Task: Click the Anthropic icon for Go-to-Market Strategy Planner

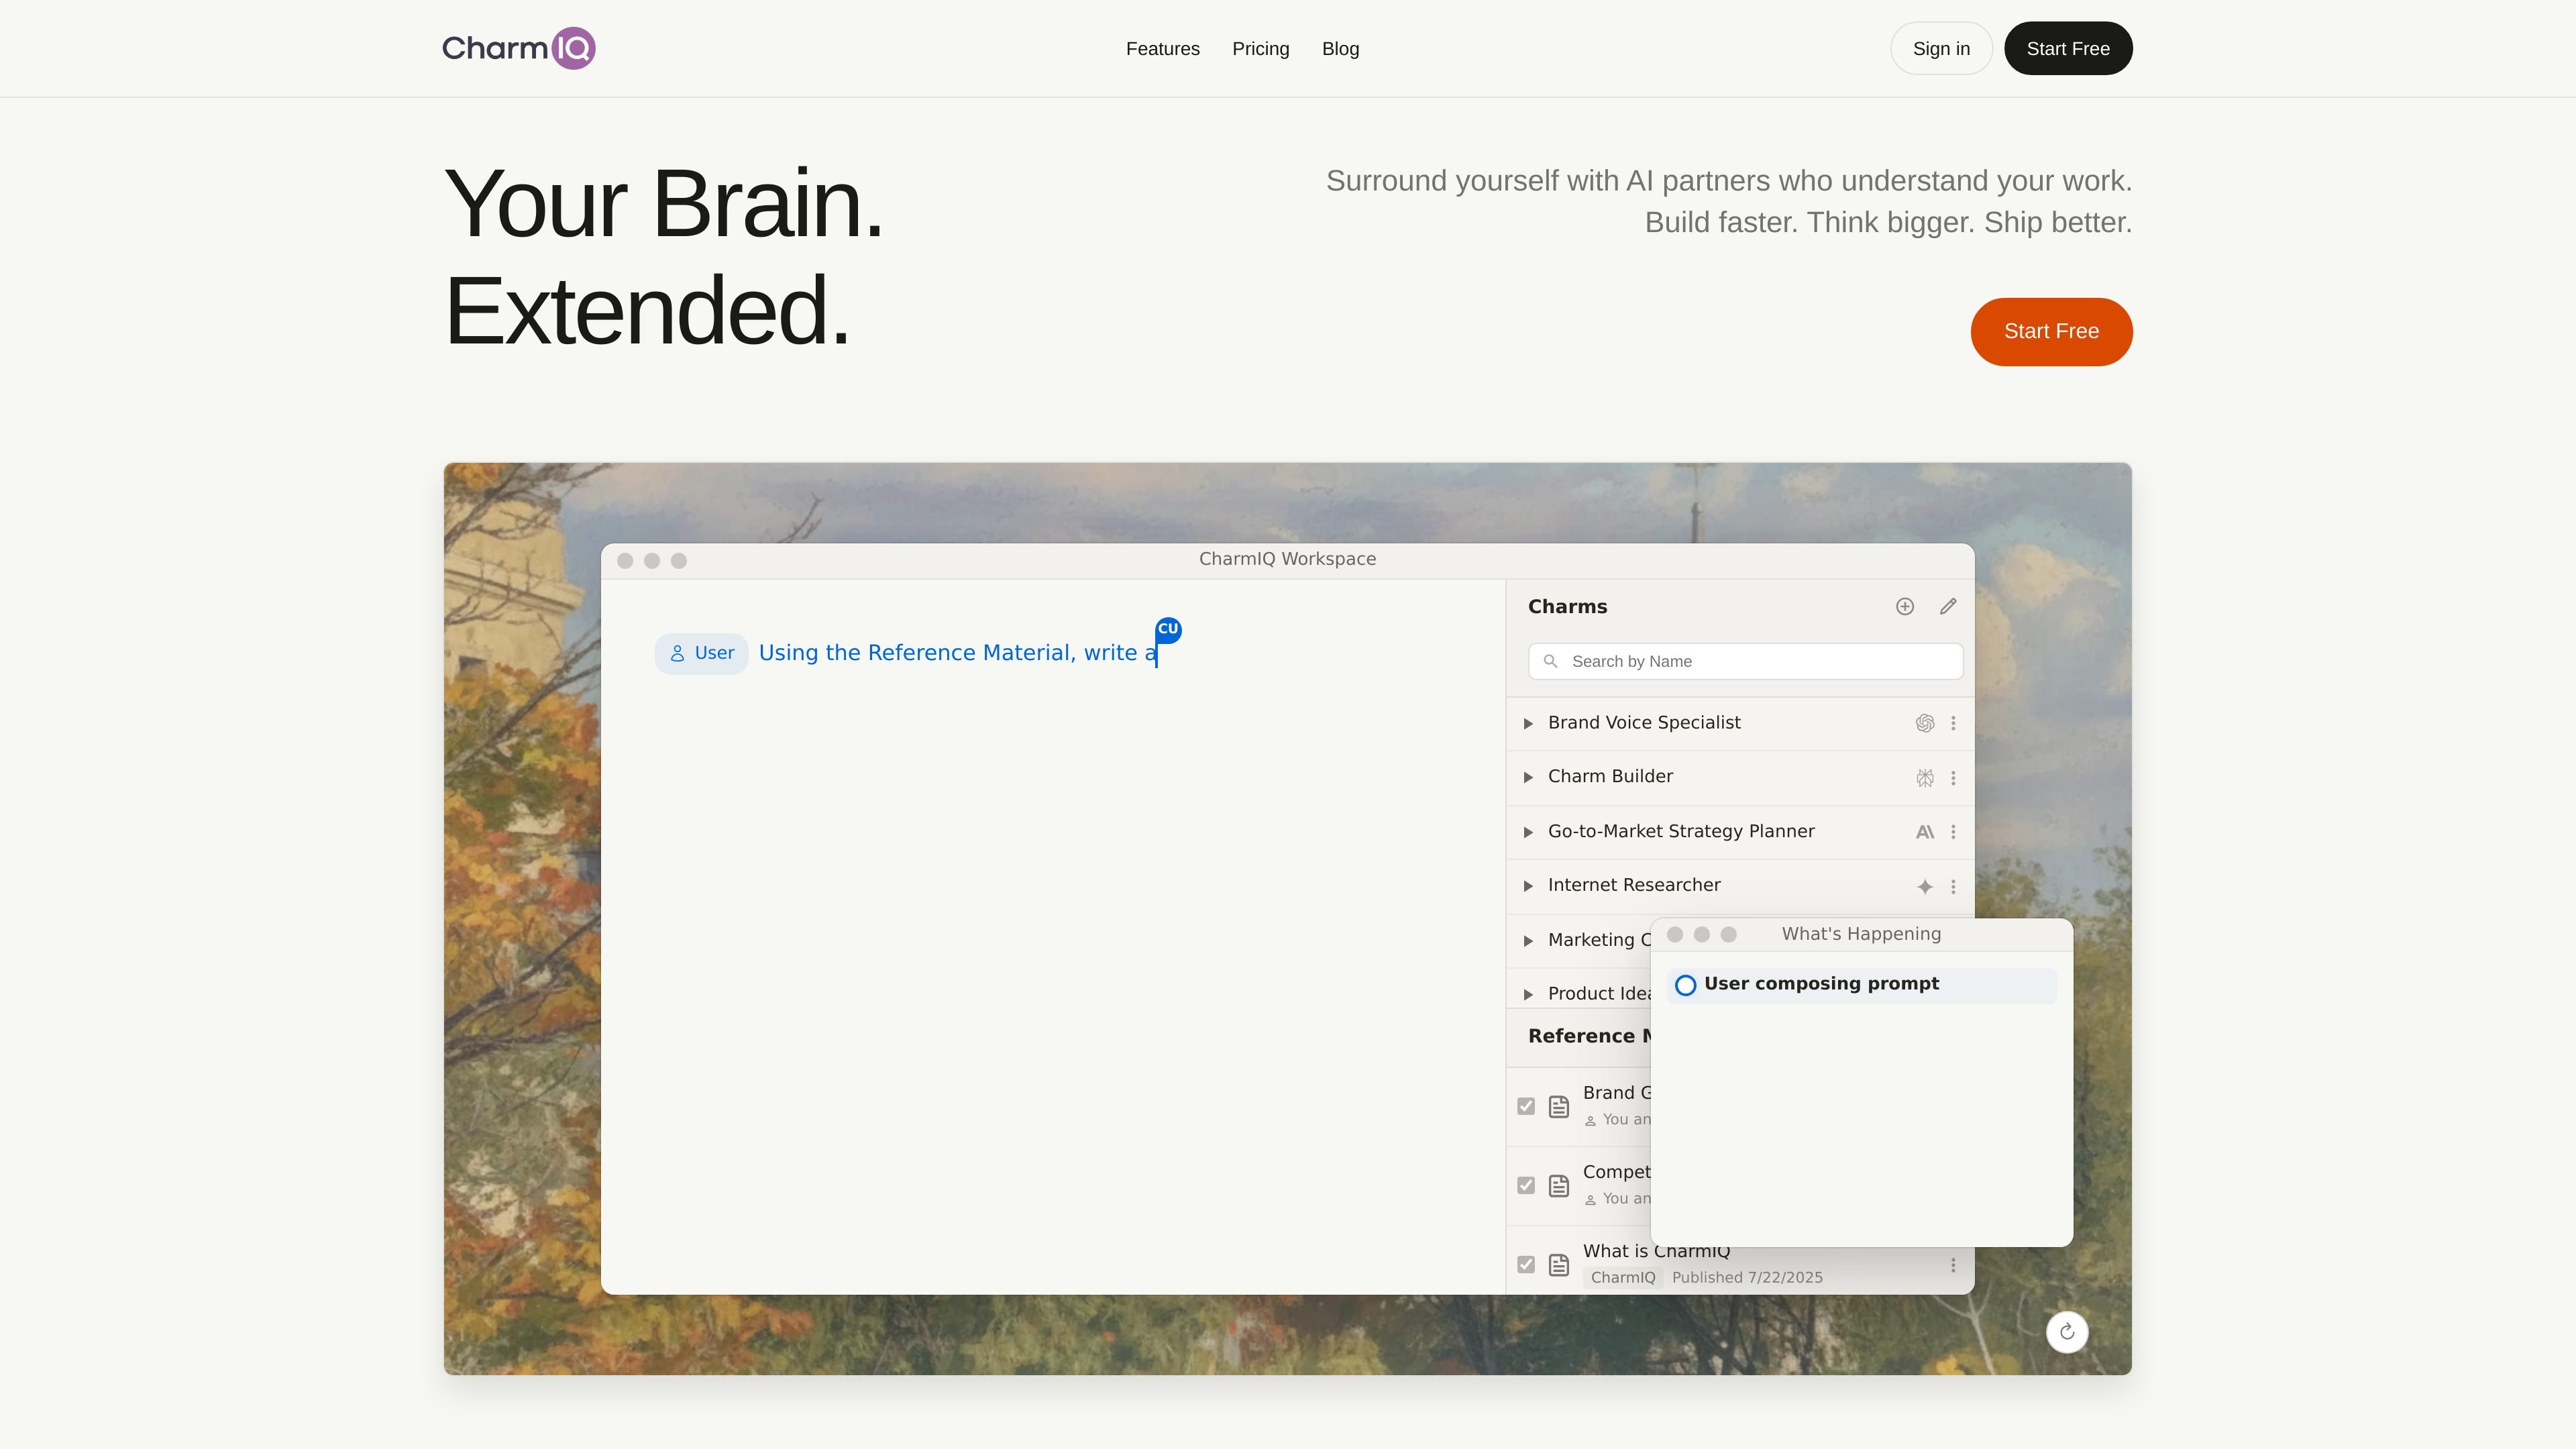Action: coord(1924,832)
